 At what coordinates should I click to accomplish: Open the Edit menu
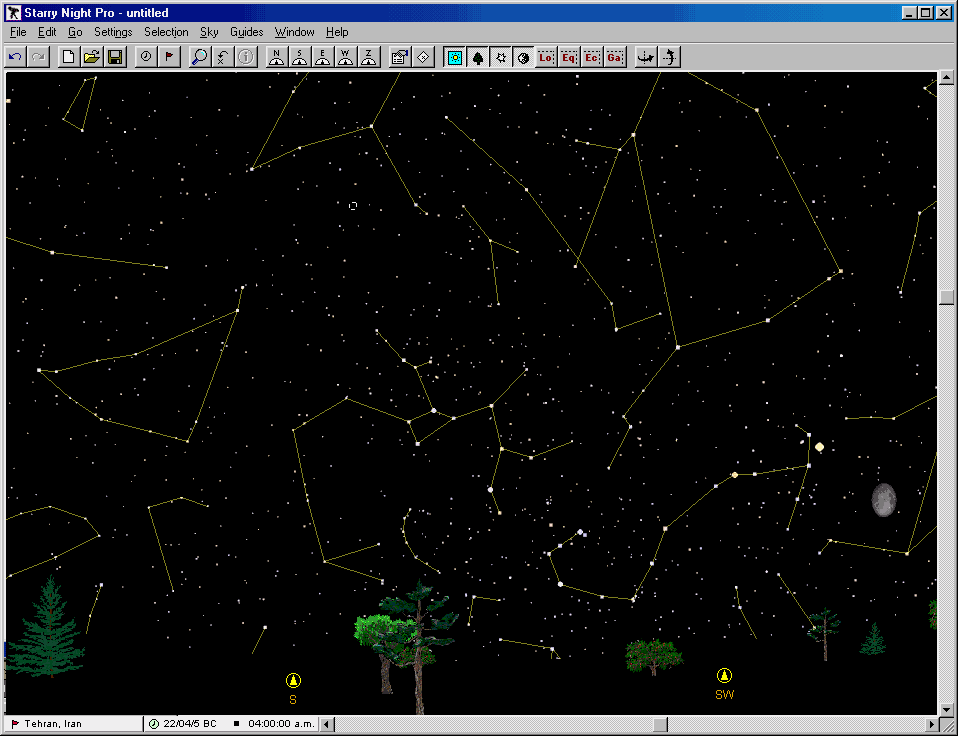tap(47, 32)
